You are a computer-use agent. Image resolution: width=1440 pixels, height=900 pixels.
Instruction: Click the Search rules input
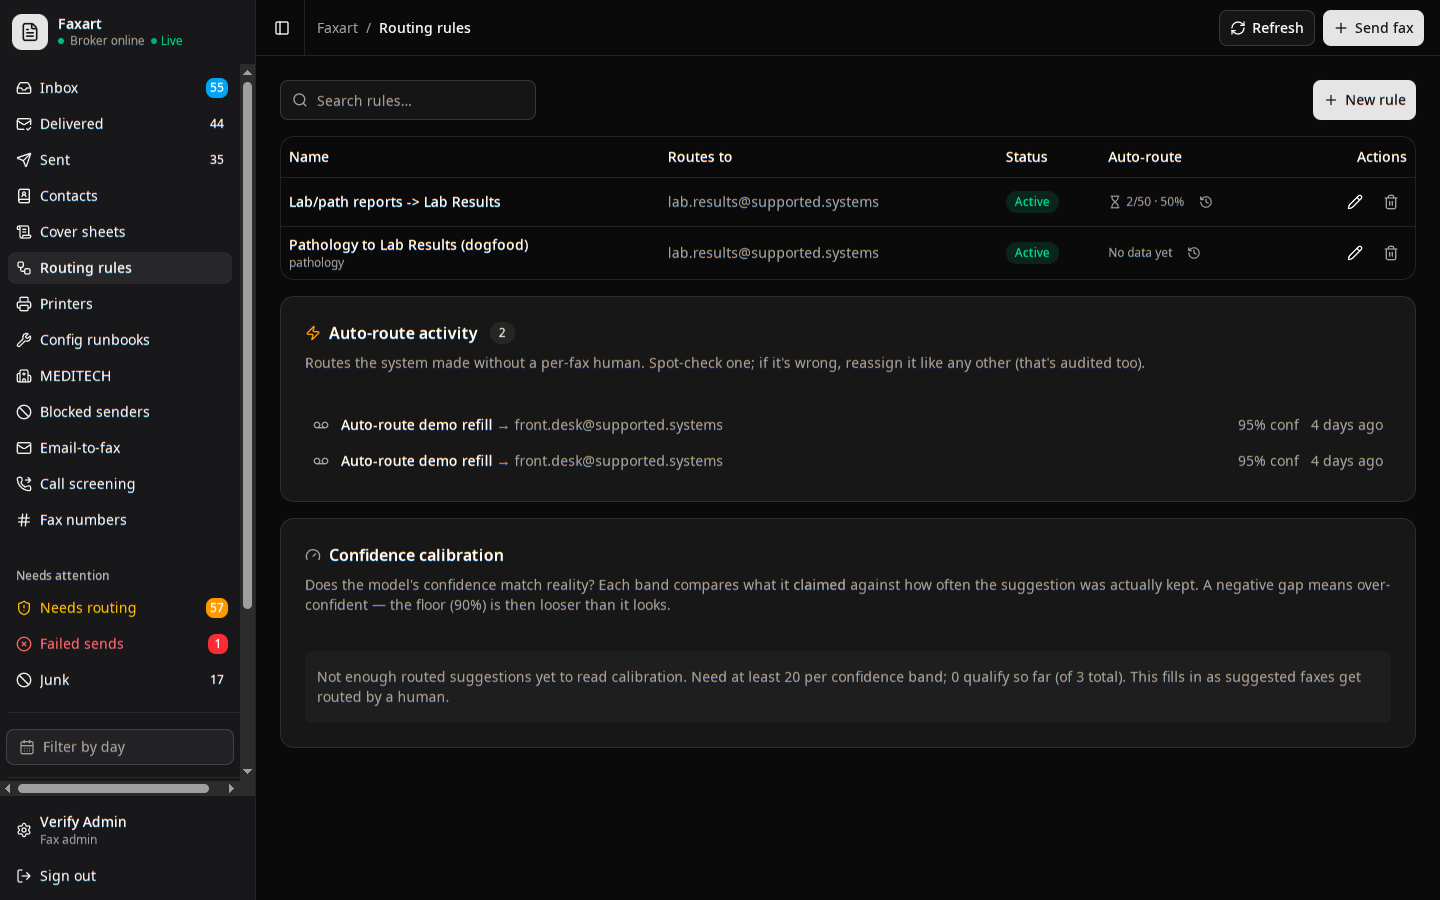[x=408, y=100]
